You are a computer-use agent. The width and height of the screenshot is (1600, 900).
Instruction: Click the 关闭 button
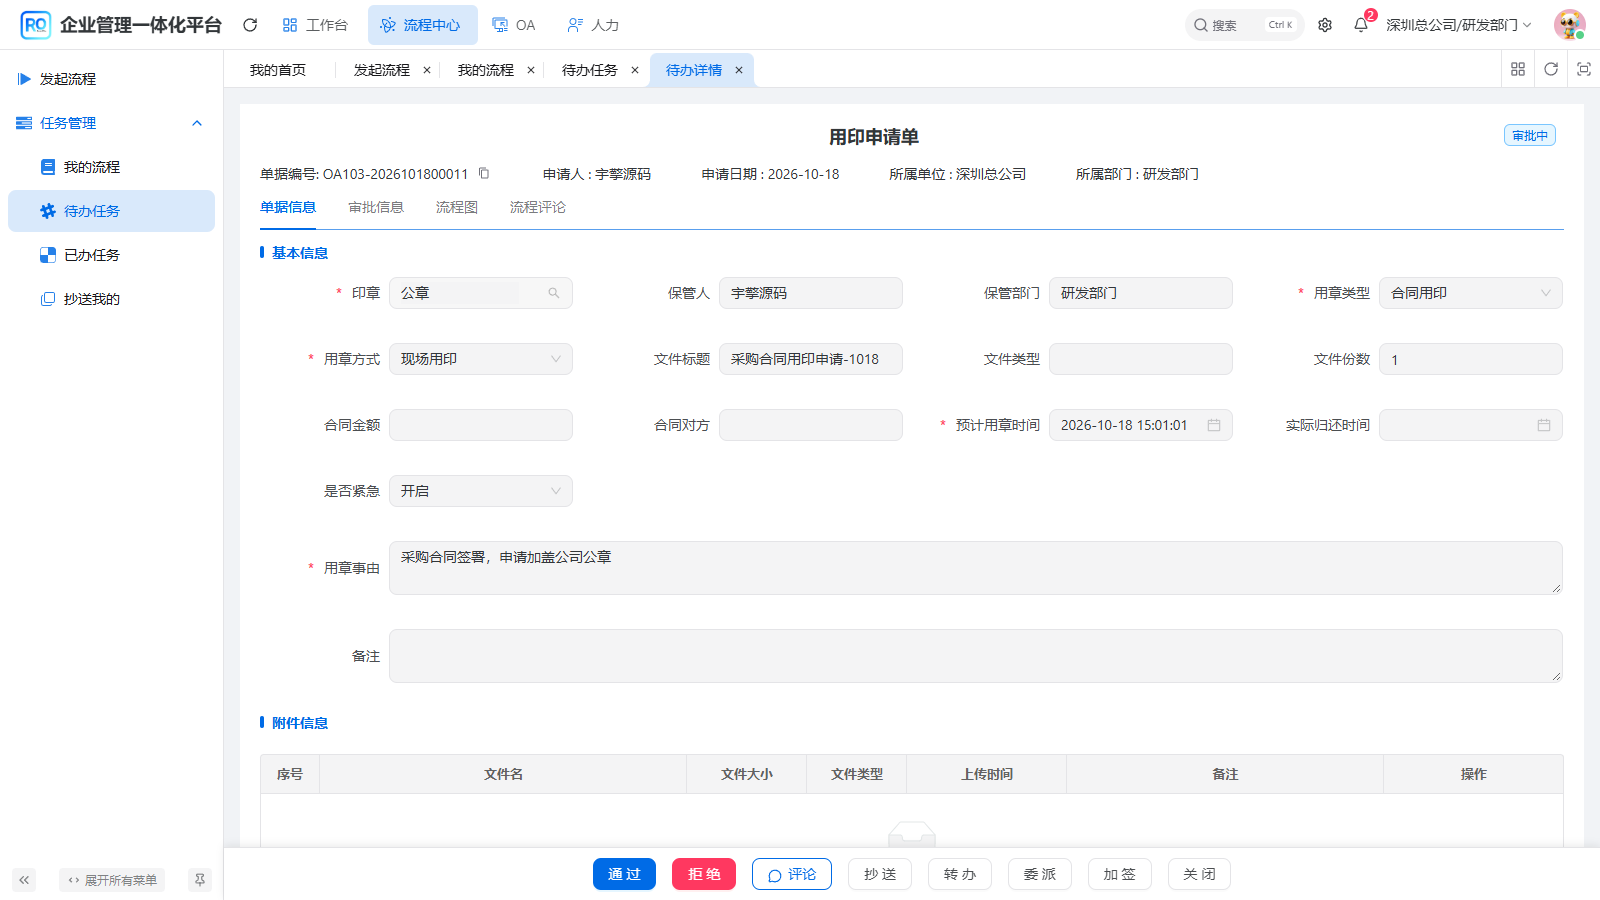tap(1199, 874)
